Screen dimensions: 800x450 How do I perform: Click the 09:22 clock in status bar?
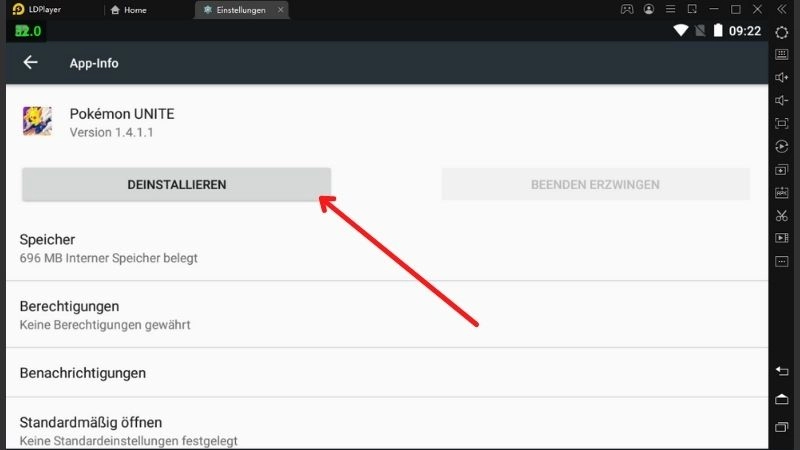(745, 31)
